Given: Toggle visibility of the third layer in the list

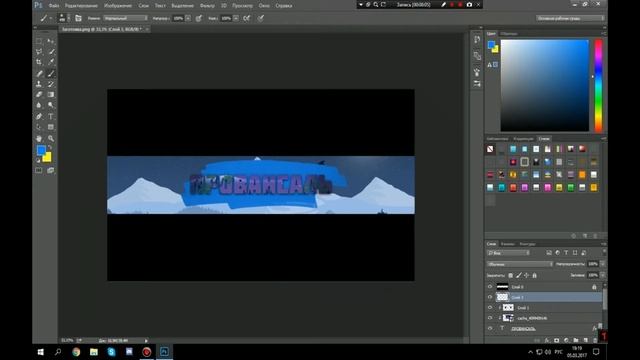Looking at the screenshot, I should (490, 307).
